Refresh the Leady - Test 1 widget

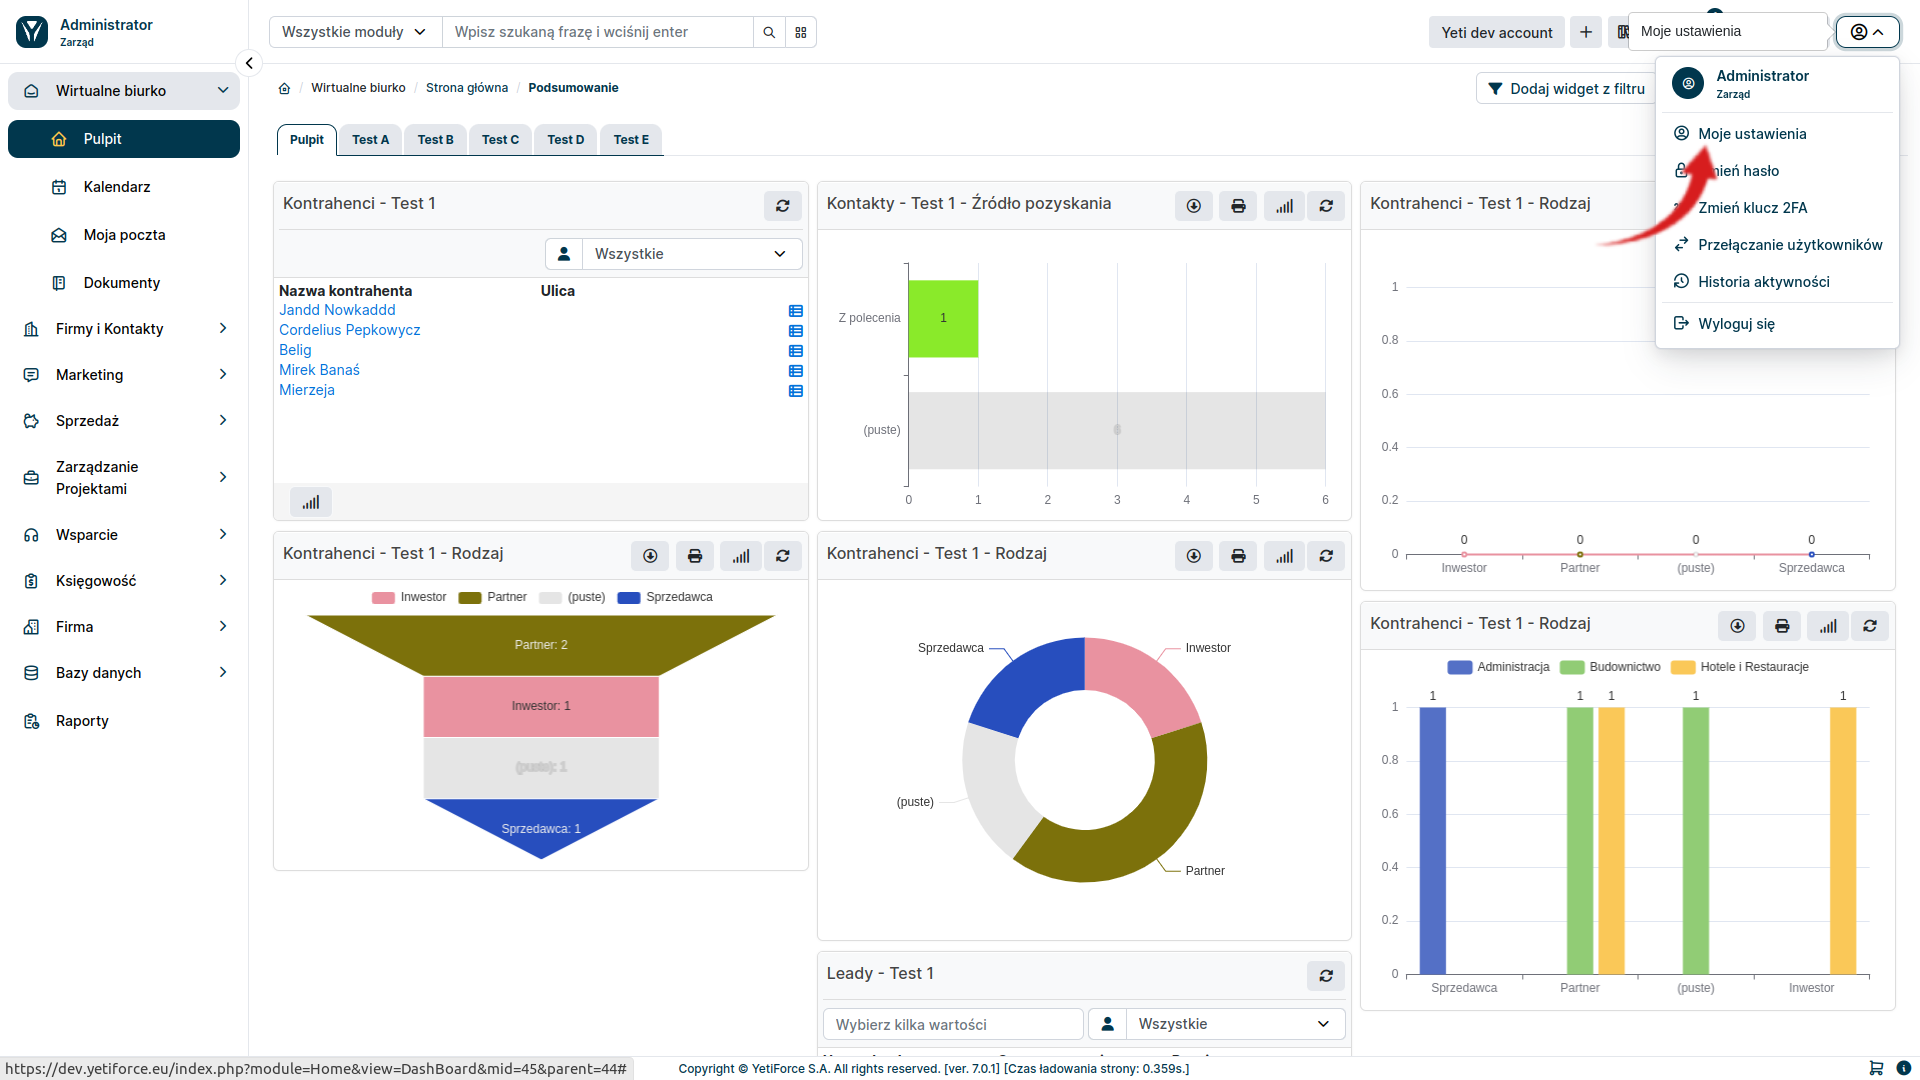click(x=1326, y=976)
